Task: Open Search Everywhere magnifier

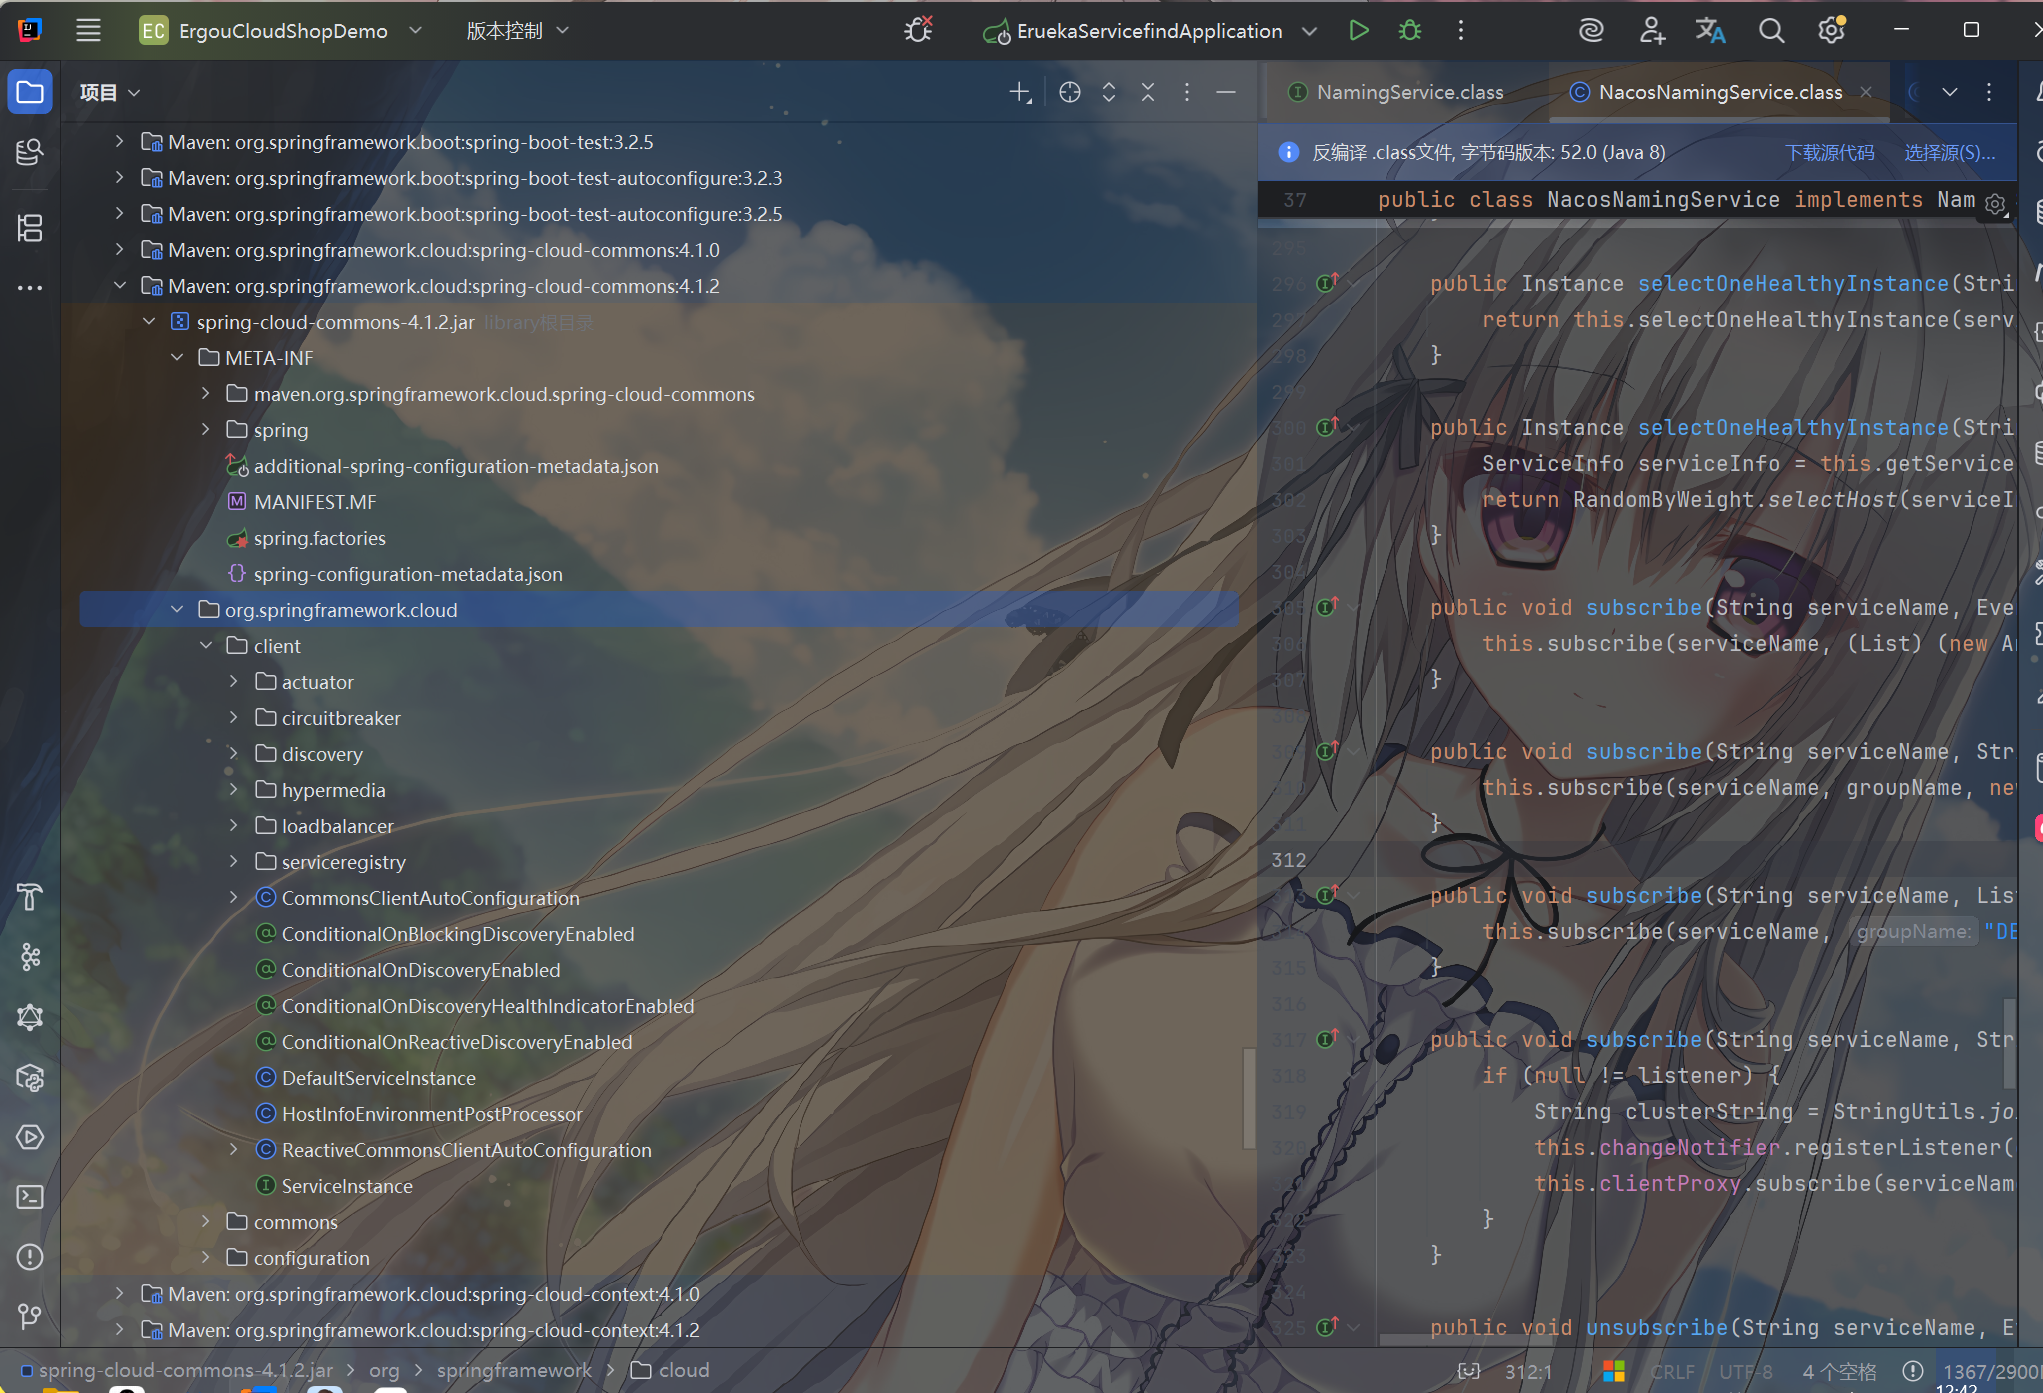Action: (1771, 30)
